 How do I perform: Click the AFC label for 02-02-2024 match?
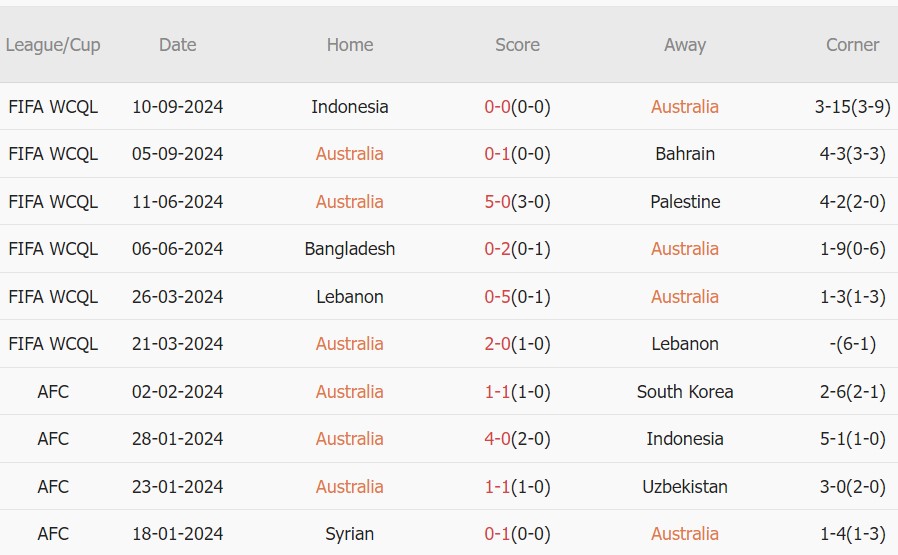(x=53, y=392)
